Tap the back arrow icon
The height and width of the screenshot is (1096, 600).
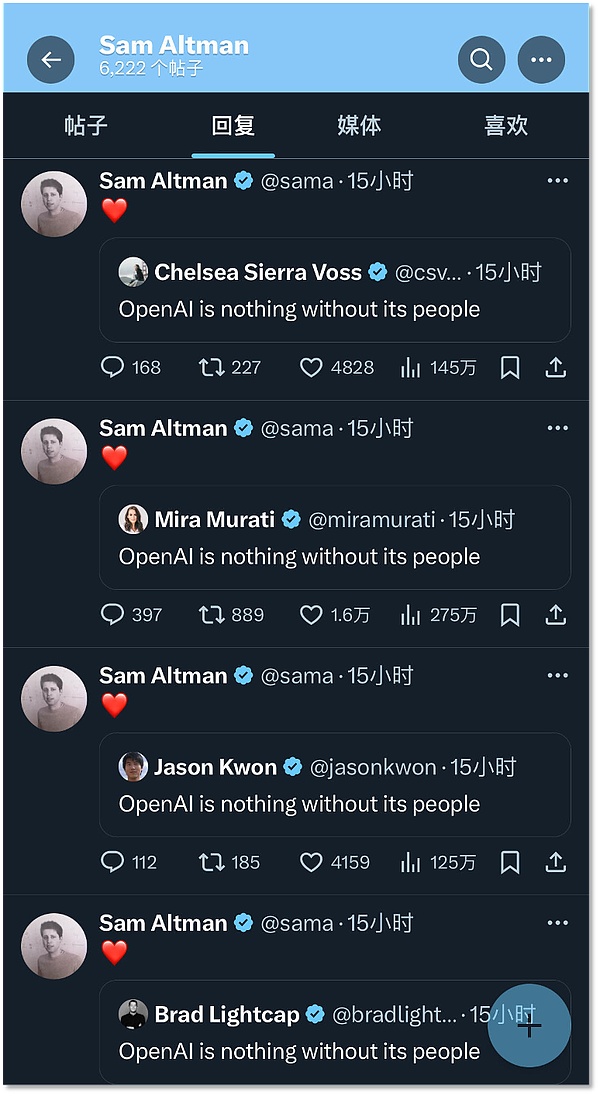[x=51, y=60]
